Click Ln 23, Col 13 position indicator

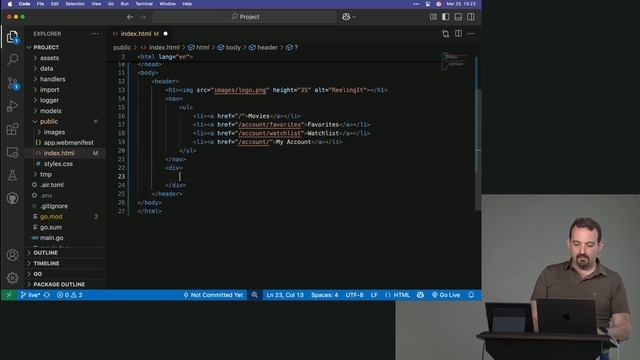285,295
